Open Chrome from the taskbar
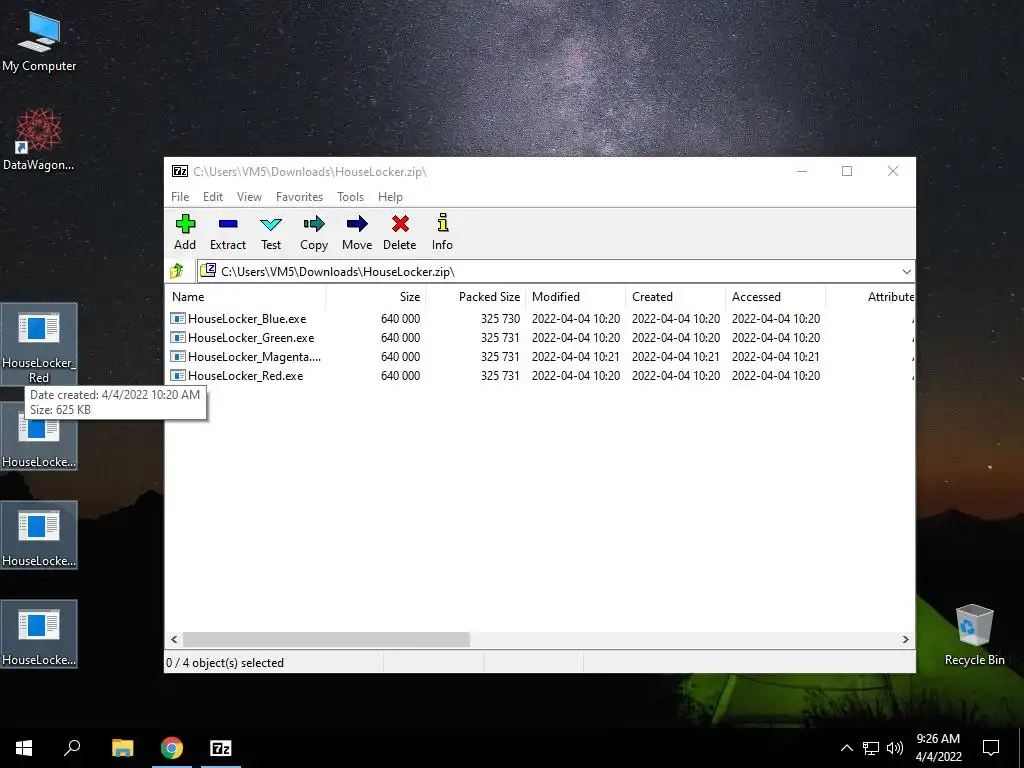The height and width of the screenshot is (768, 1024). coord(172,748)
